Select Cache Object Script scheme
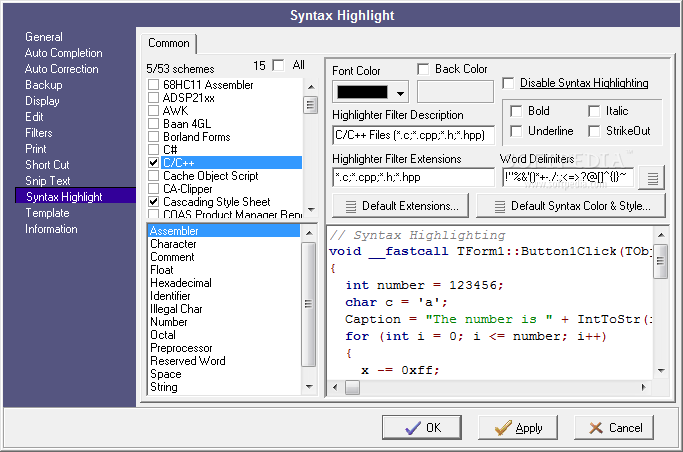This screenshot has width=683, height=452. (x=211, y=176)
